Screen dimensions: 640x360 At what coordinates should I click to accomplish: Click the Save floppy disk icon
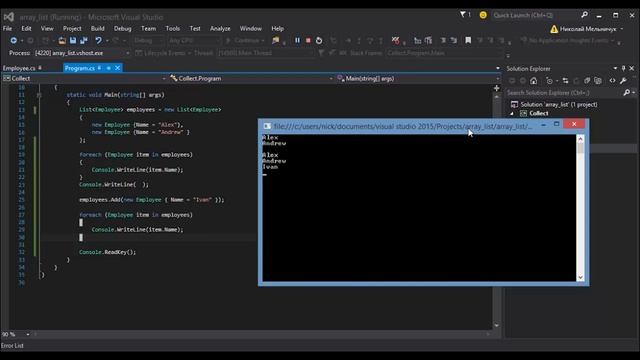click(x=73, y=40)
